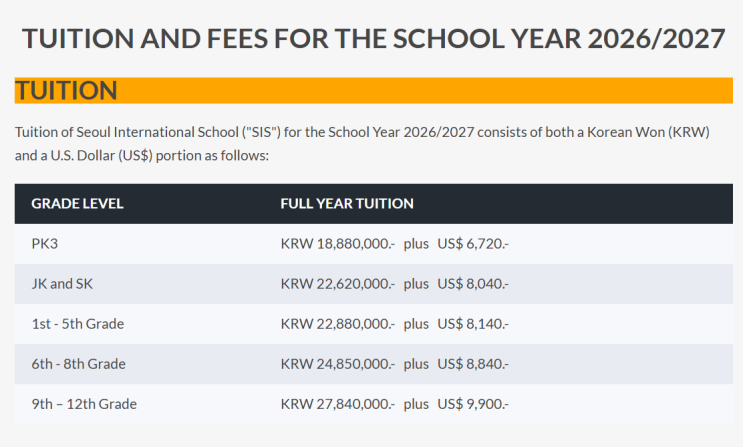Click the US$ 6,720 amount

point(473,243)
